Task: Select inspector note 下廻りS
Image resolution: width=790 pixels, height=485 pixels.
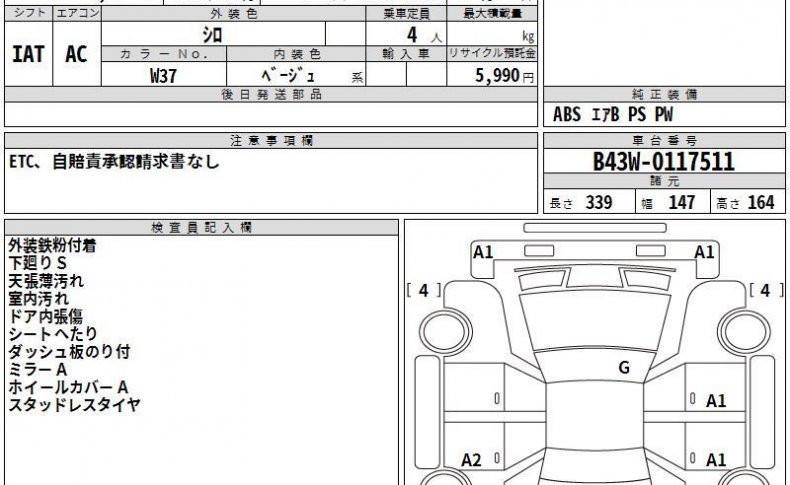Action: pos(37,263)
